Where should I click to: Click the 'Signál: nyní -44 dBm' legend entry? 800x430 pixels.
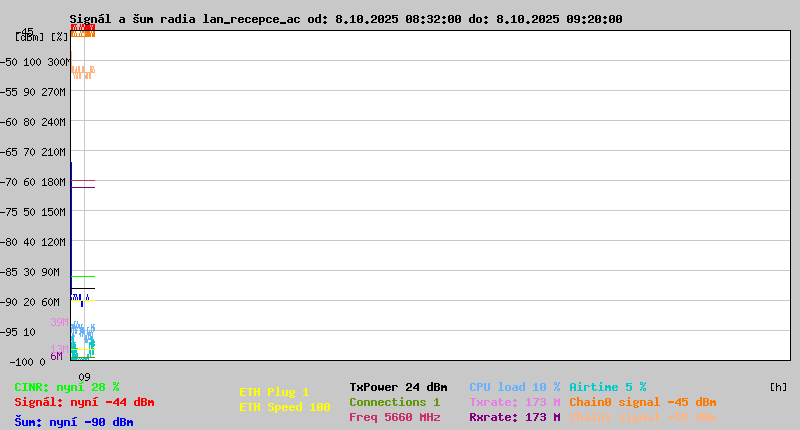point(84,402)
